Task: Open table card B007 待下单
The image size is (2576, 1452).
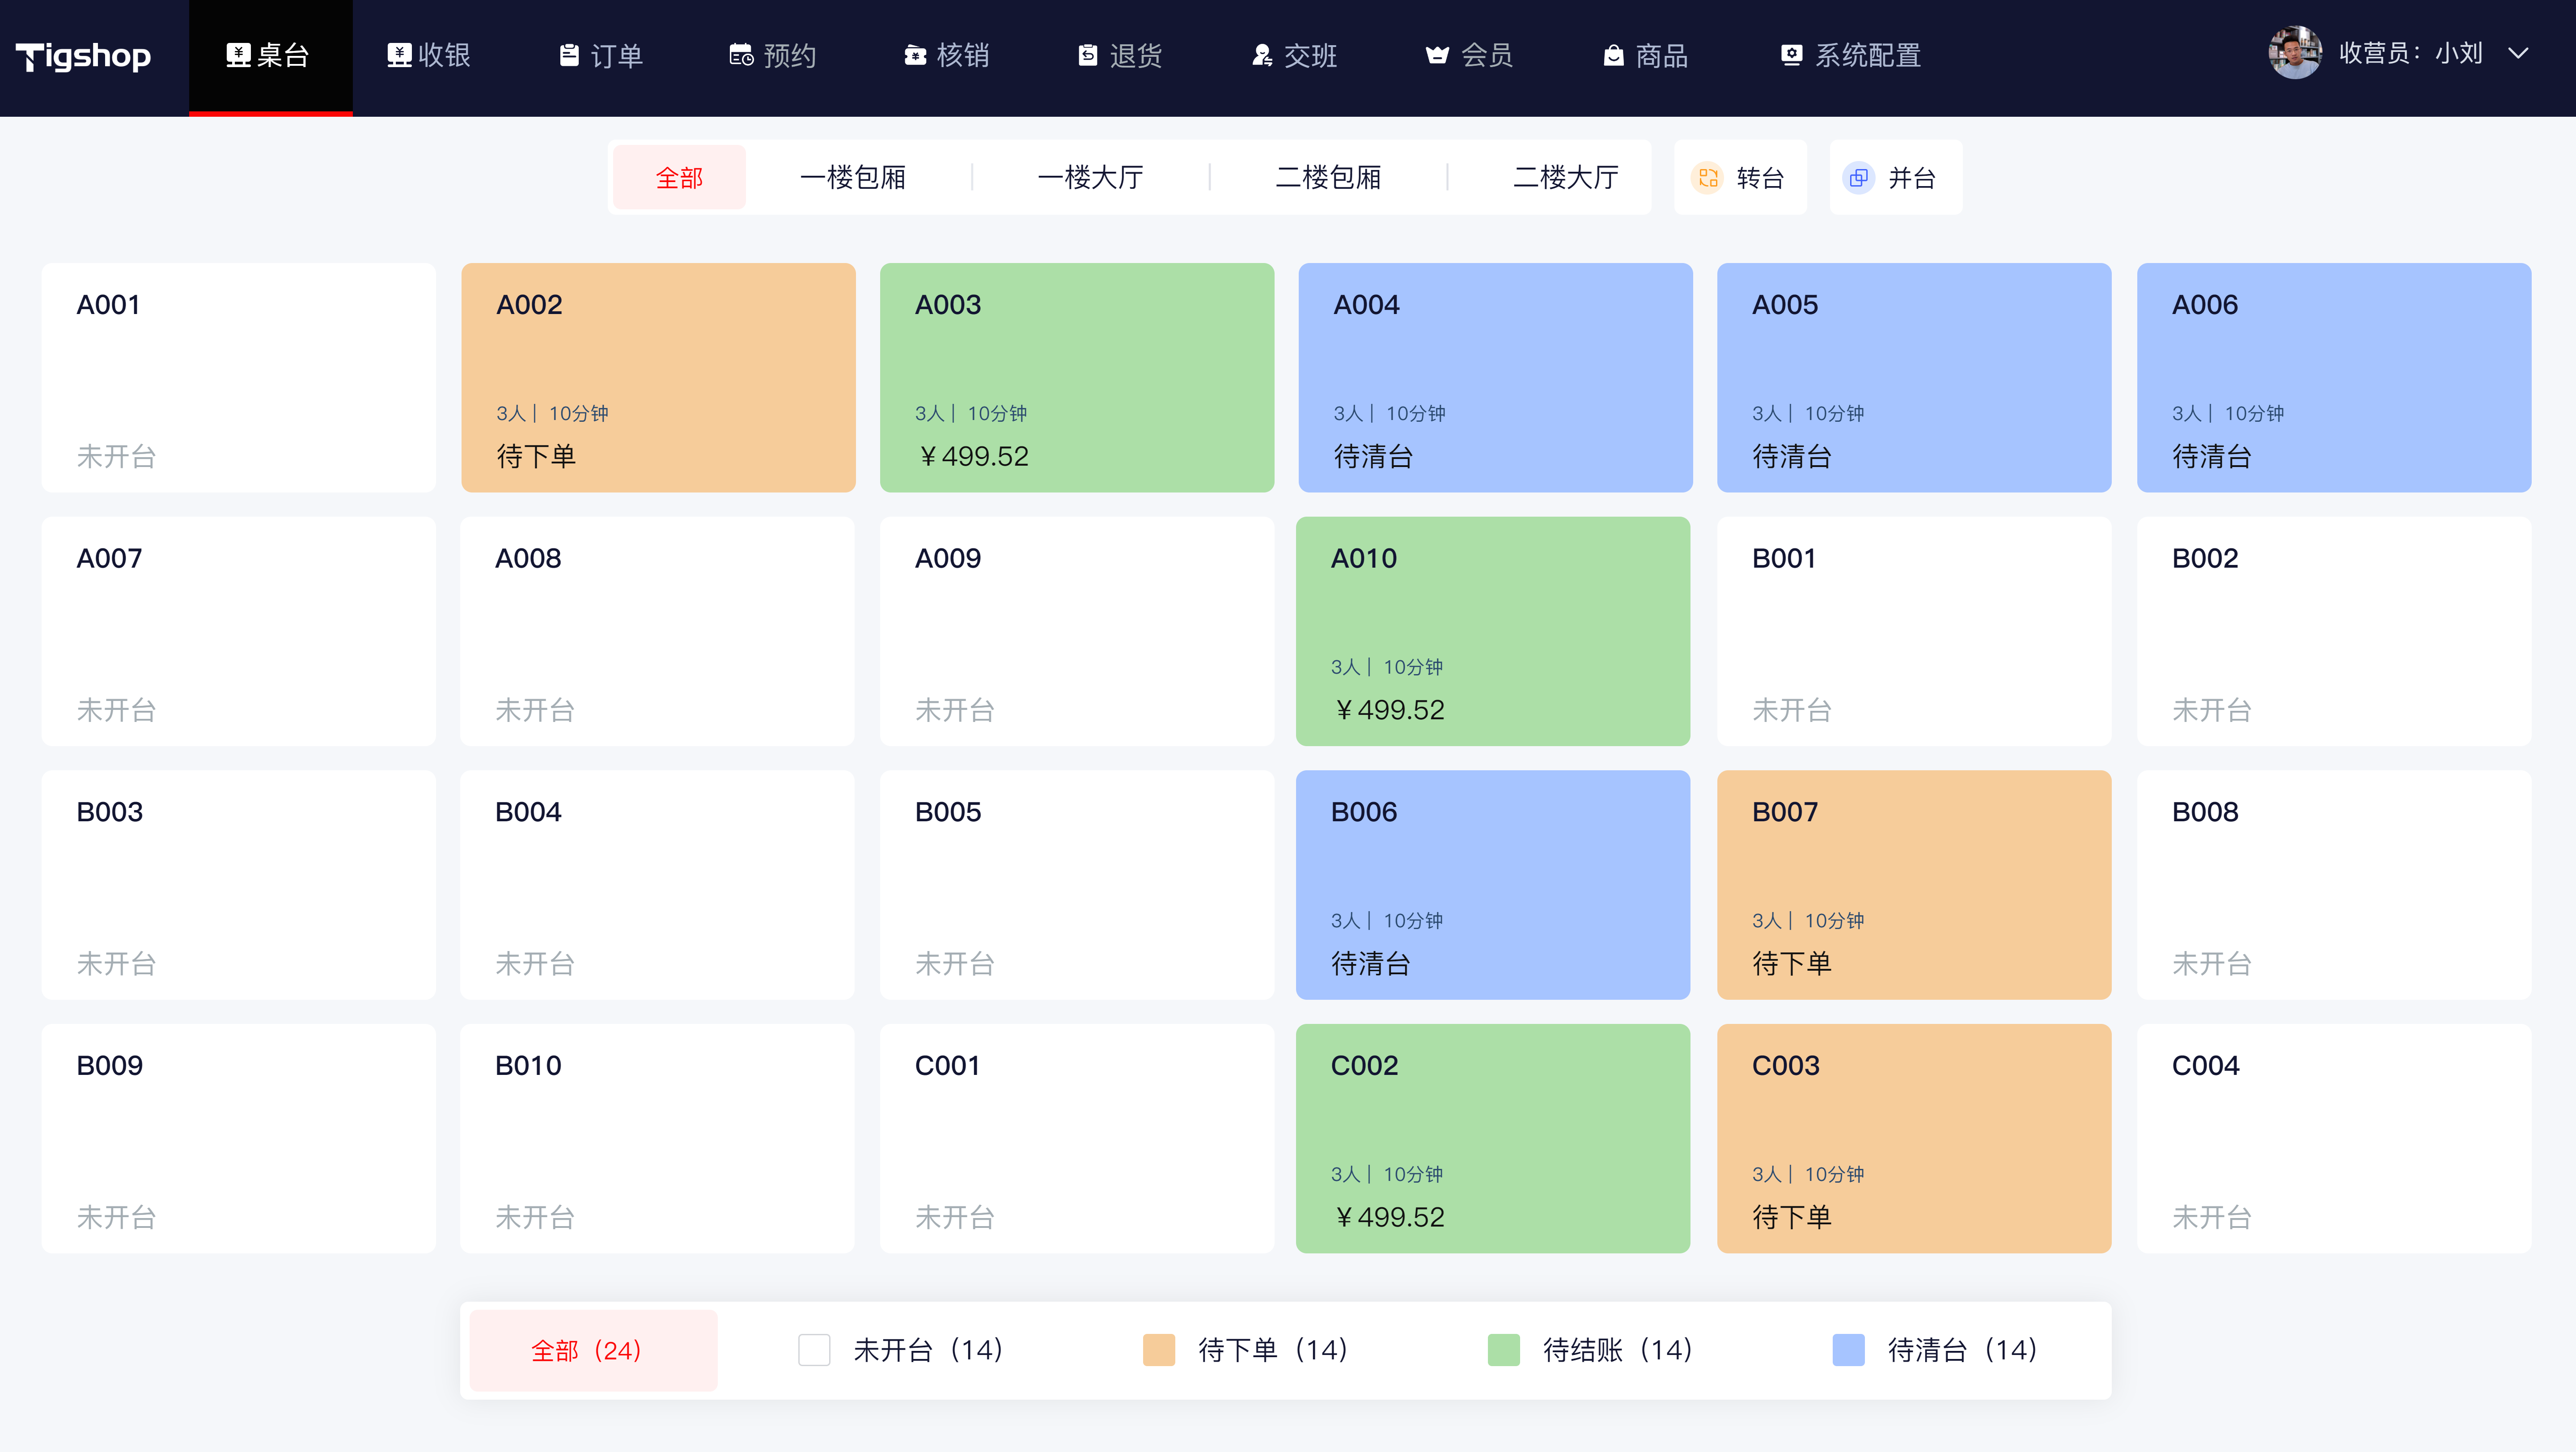Action: tap(1914, 885)
